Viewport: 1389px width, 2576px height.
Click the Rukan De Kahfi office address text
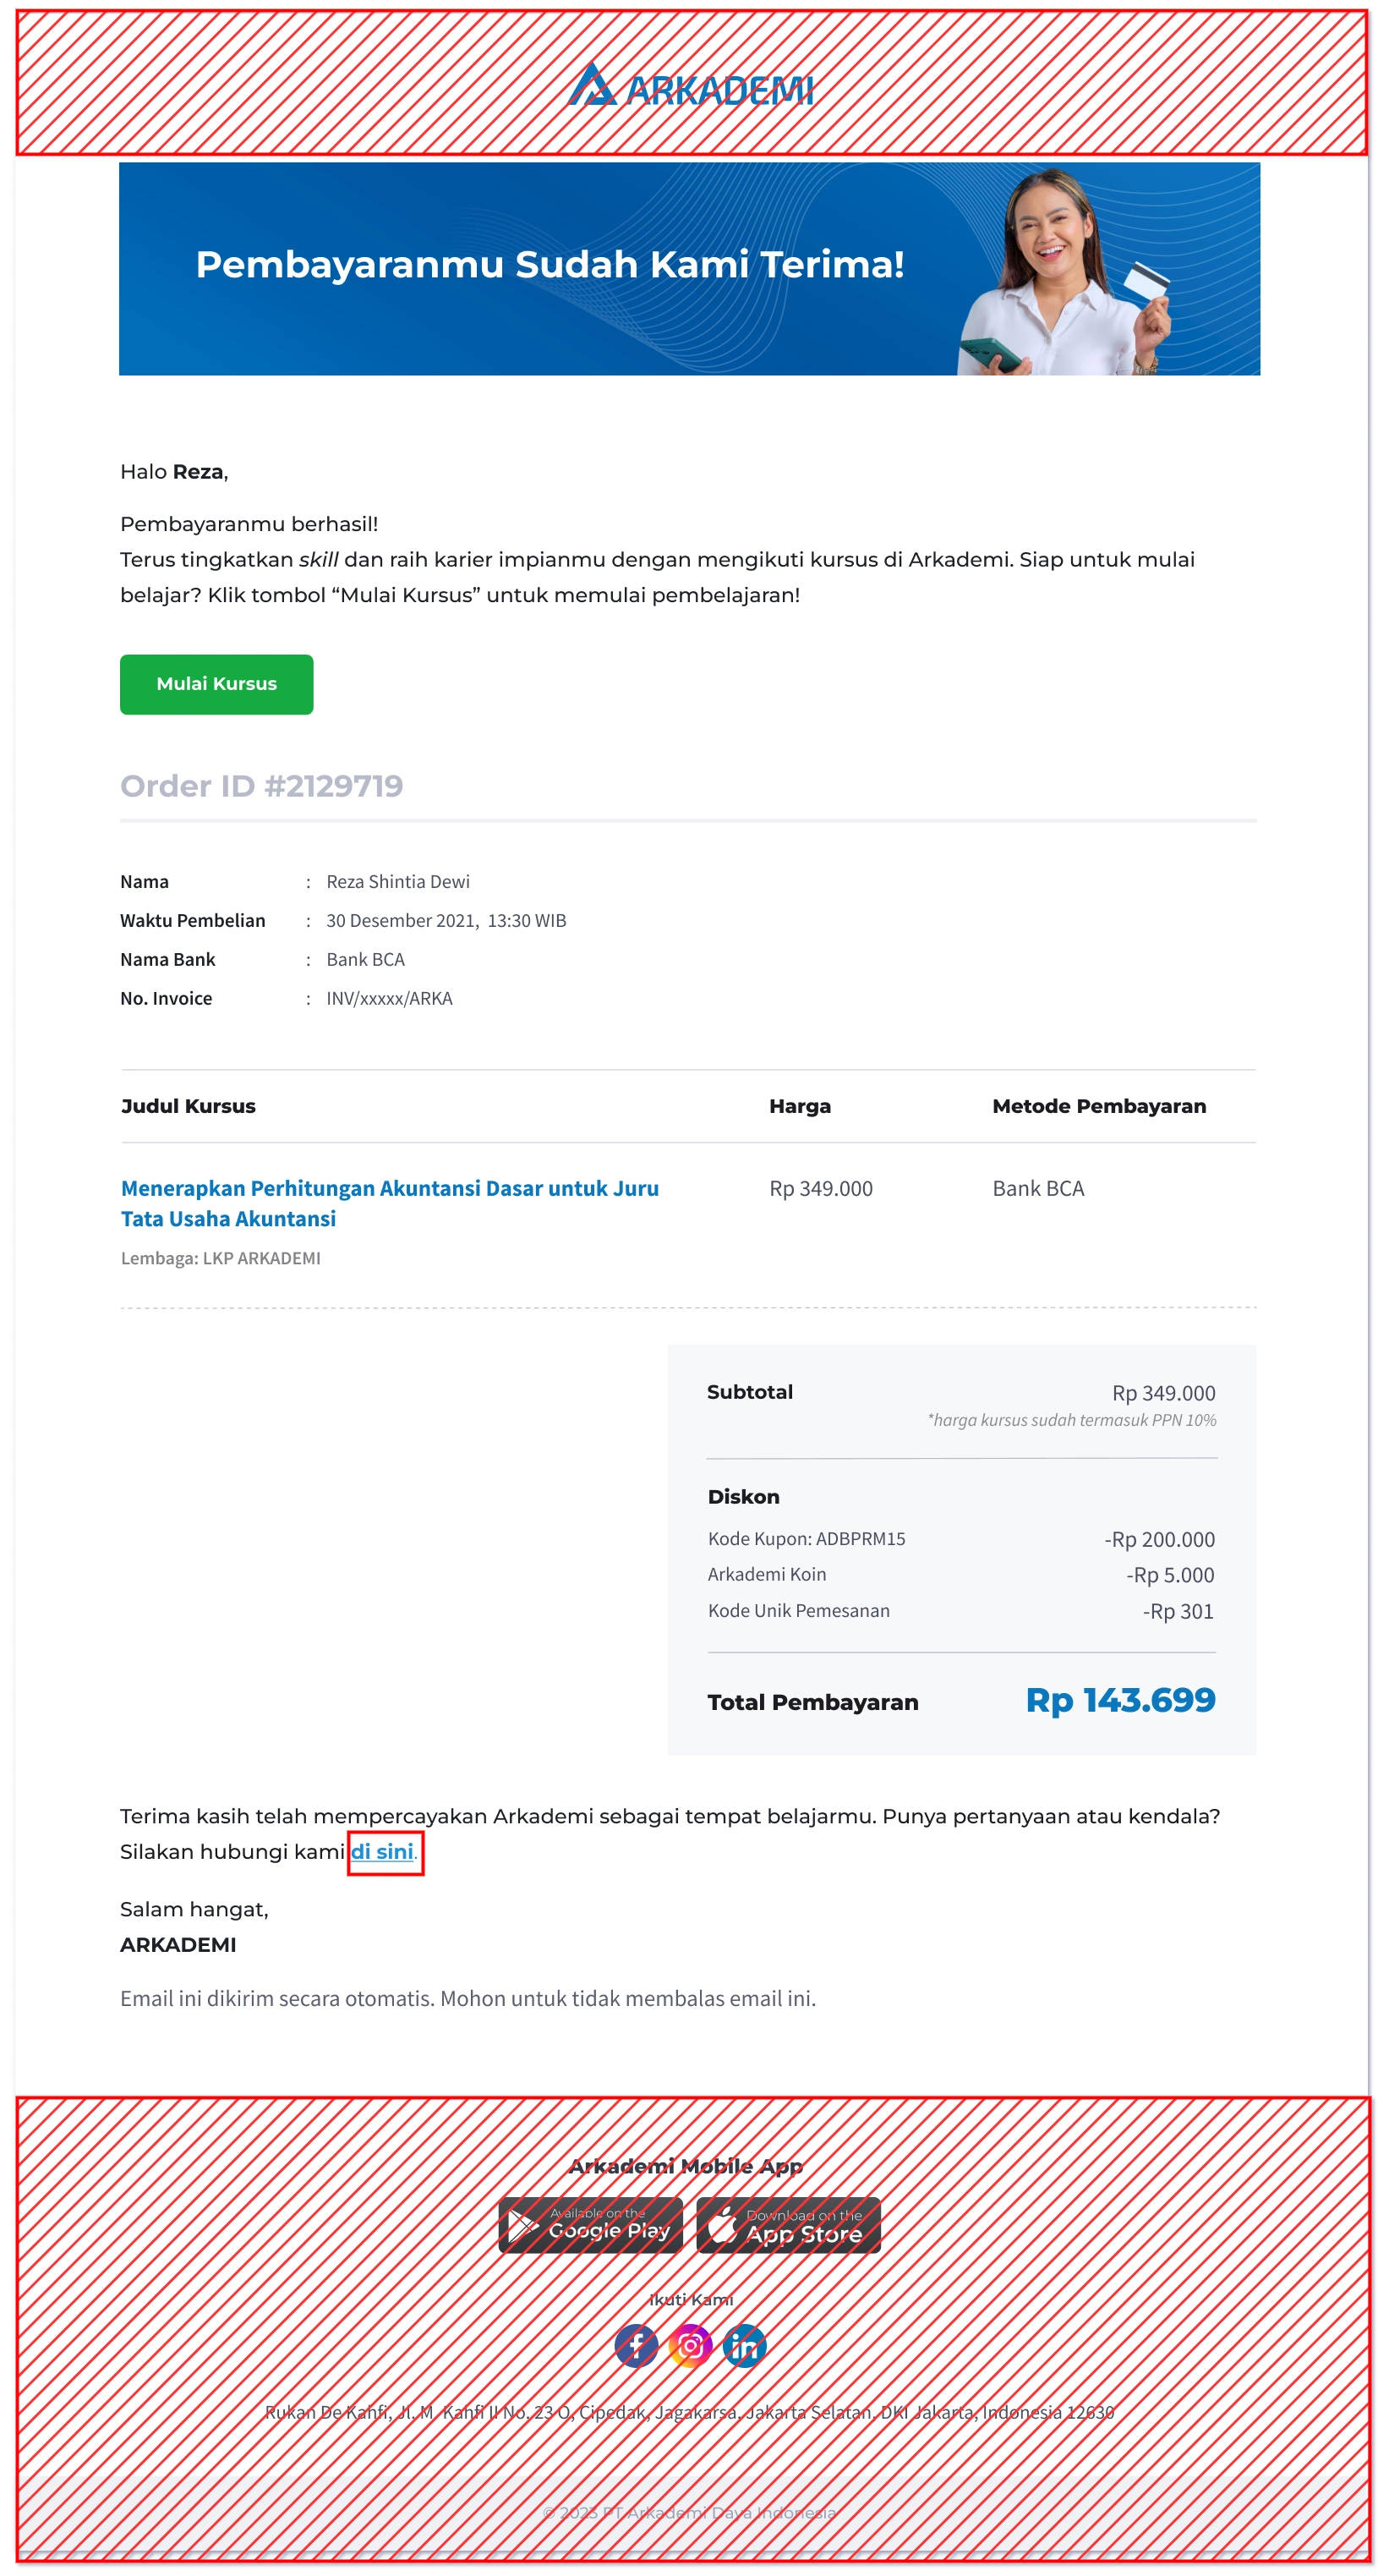[689, 2412]
